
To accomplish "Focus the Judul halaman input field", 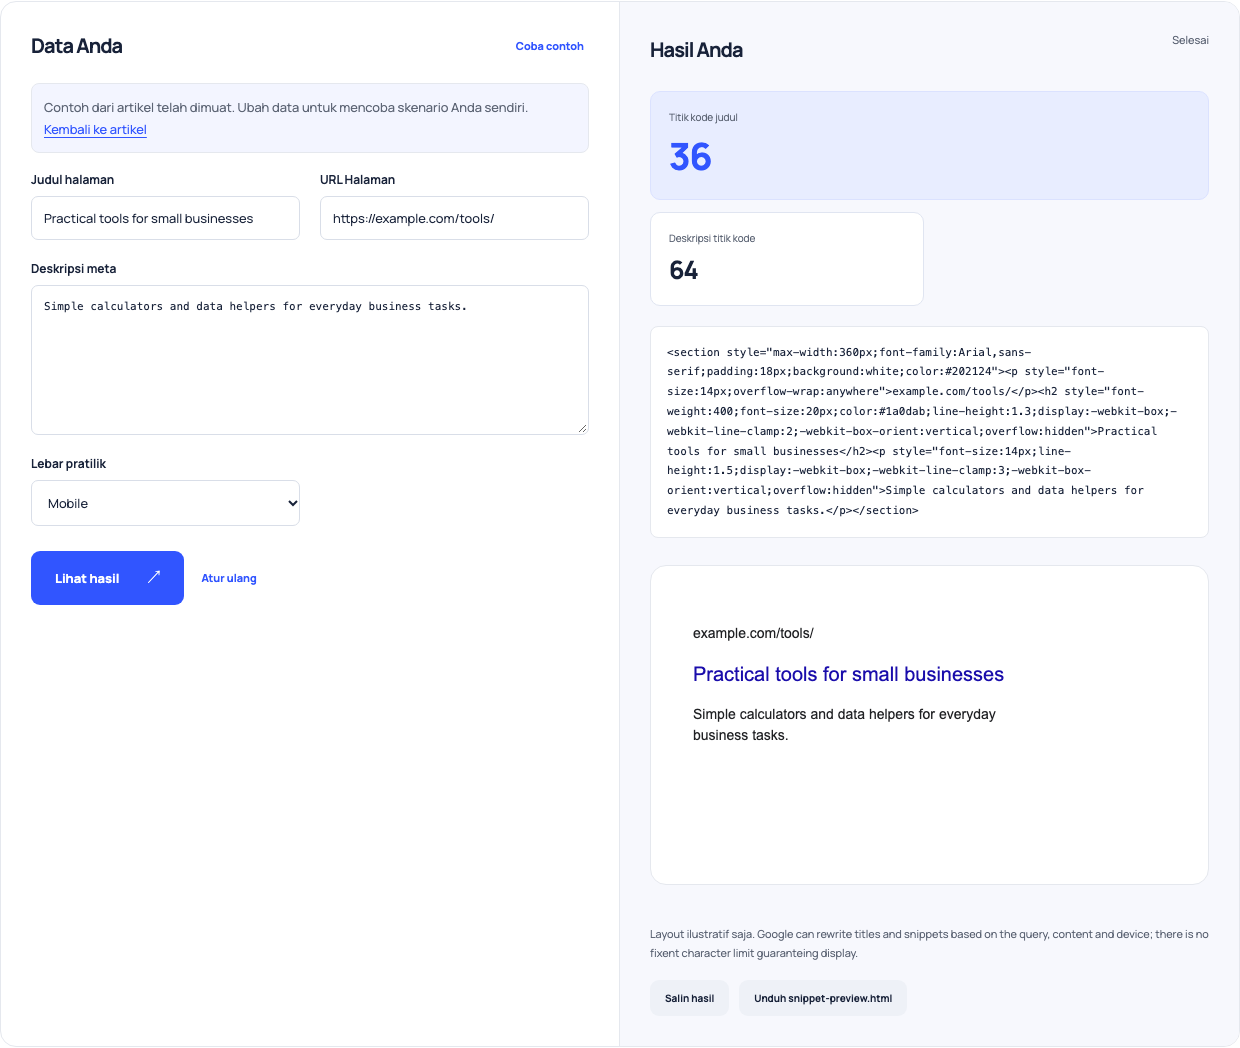I will pyautogui.click(x=165, y=218).
